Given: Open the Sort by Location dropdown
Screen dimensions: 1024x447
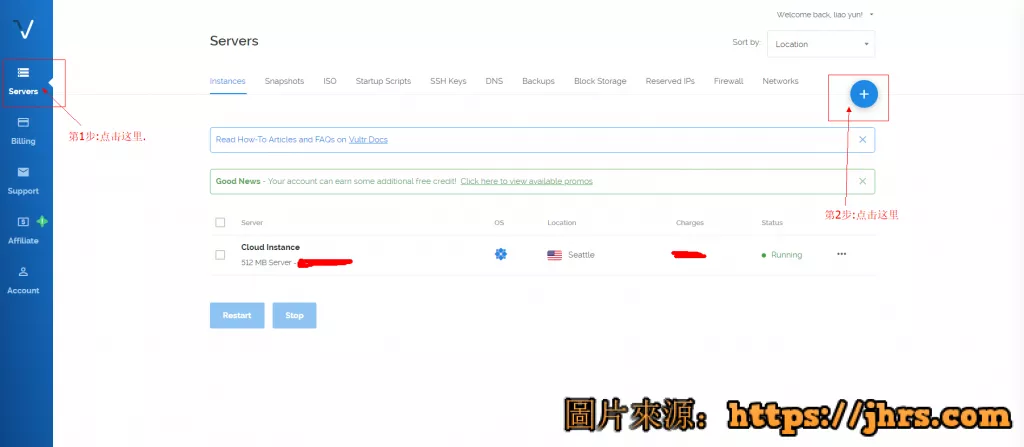Looking at the screenshot, I should 821,44.
